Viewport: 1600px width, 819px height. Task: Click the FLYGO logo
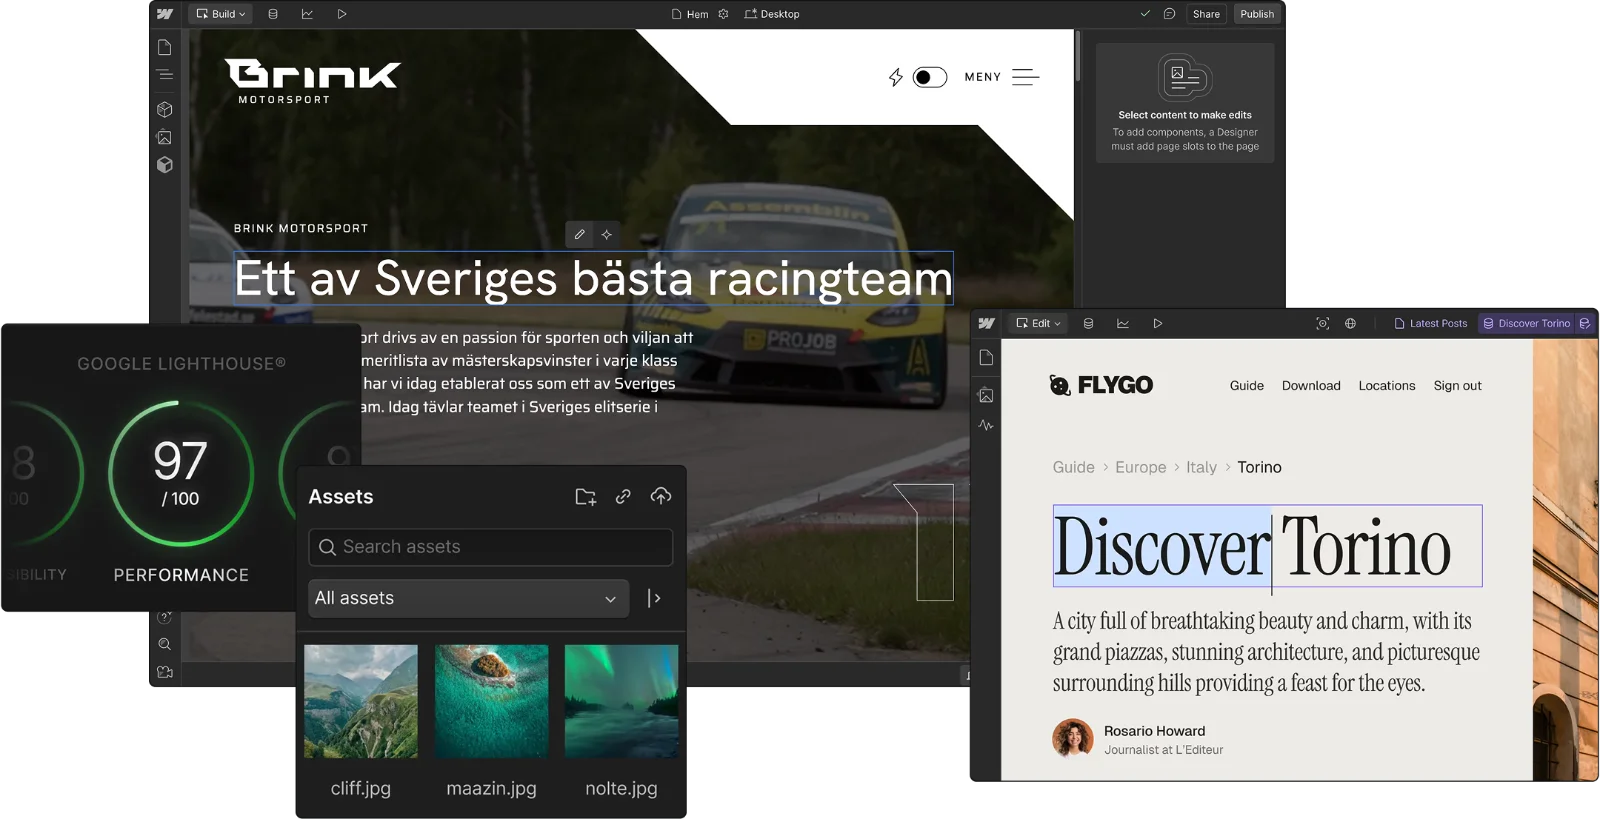coord(1100,385)
